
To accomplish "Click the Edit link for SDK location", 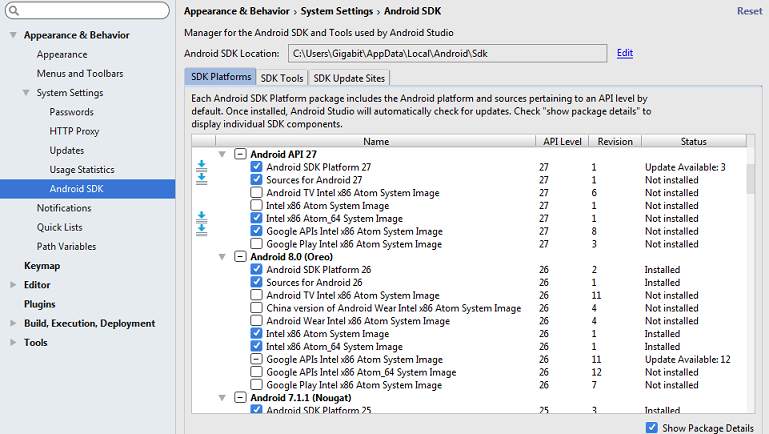I will (x=625, y=53).
